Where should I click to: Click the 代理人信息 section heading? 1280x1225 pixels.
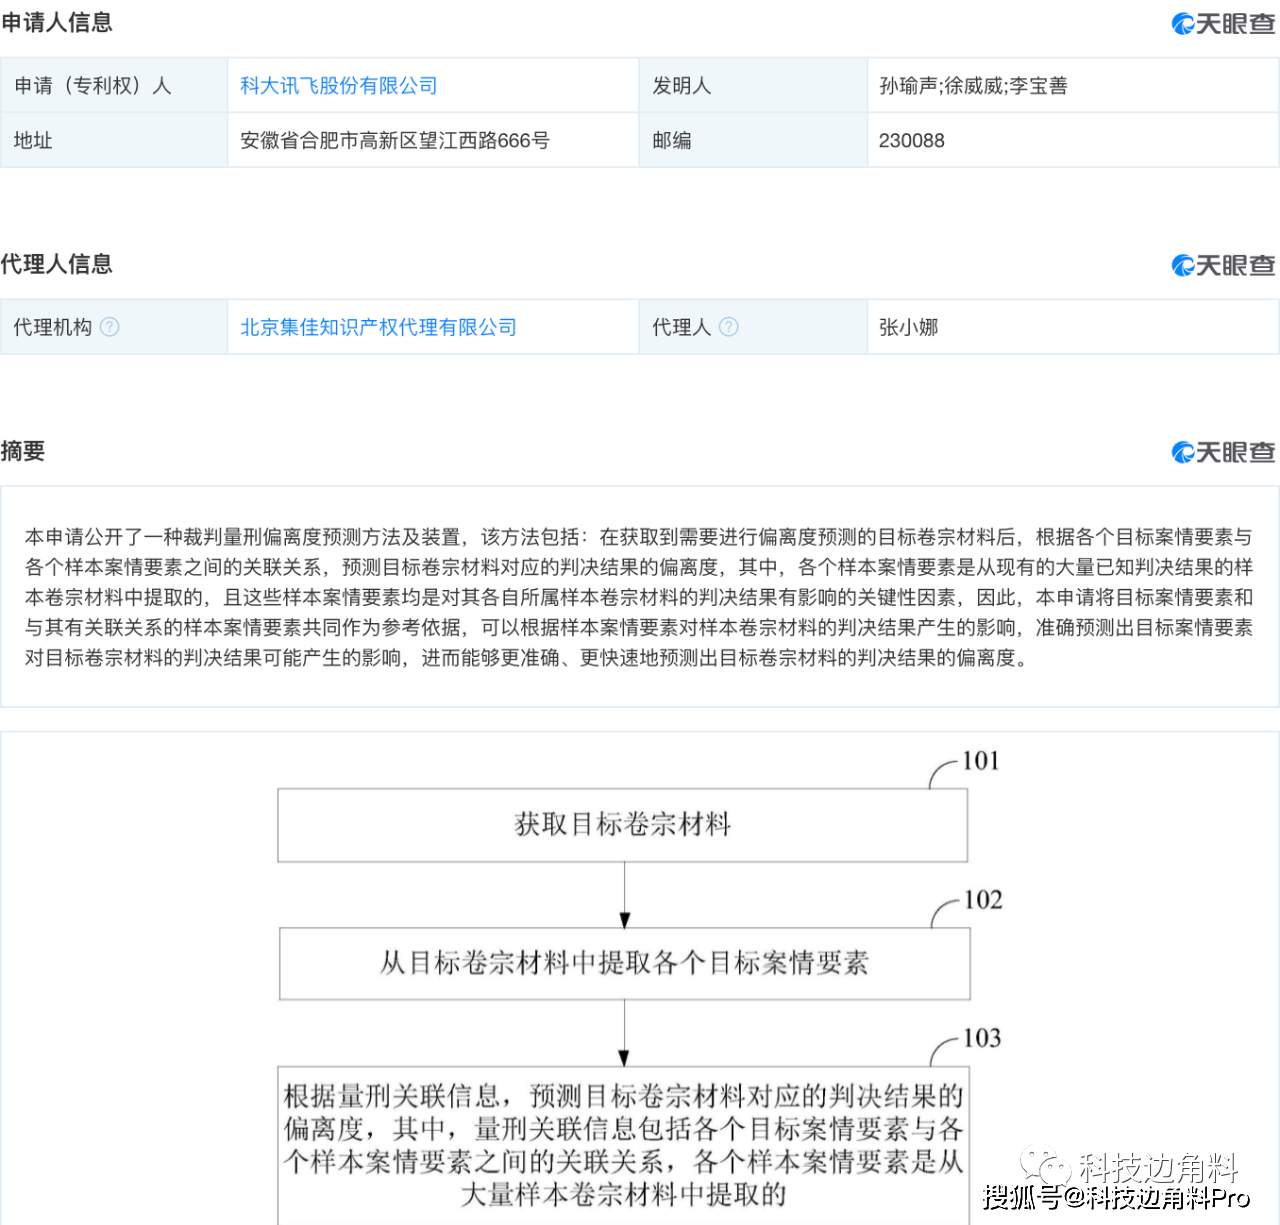tap(57, 264)
